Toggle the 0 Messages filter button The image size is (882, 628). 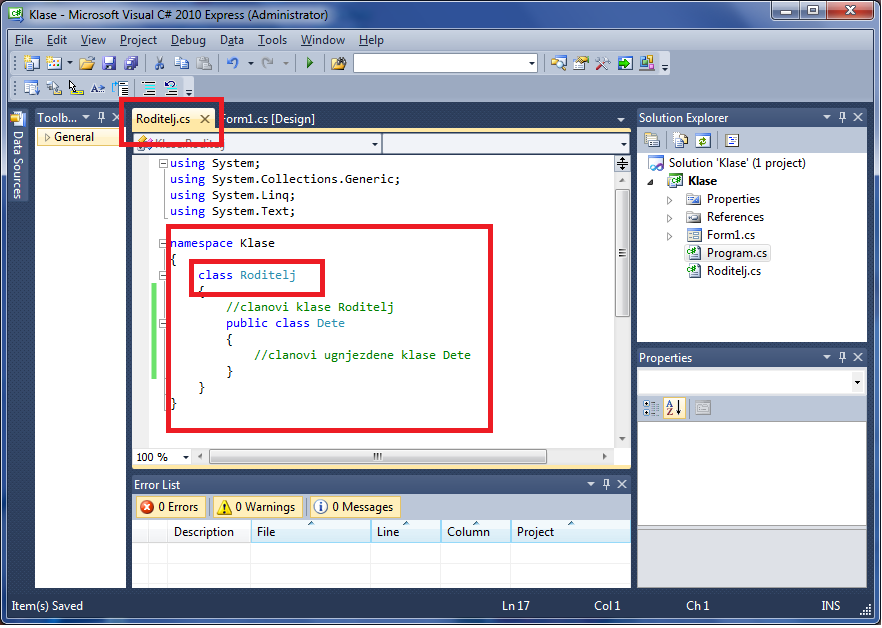point(355,507)
